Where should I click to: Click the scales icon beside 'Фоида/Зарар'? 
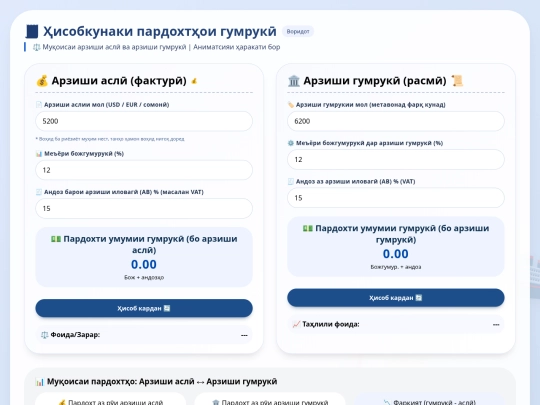click(x=44, y=335)
